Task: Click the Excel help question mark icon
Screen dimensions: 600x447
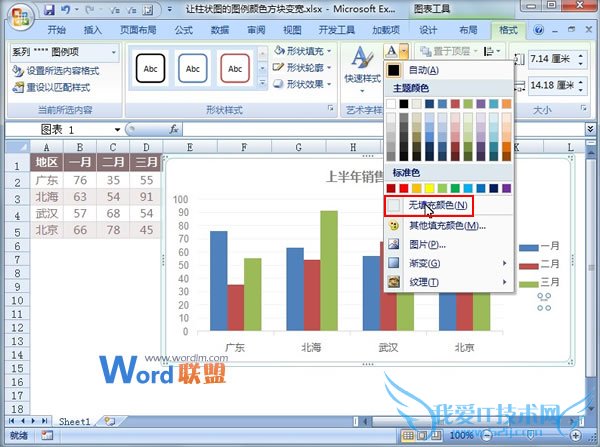Action: coord(538,30)
